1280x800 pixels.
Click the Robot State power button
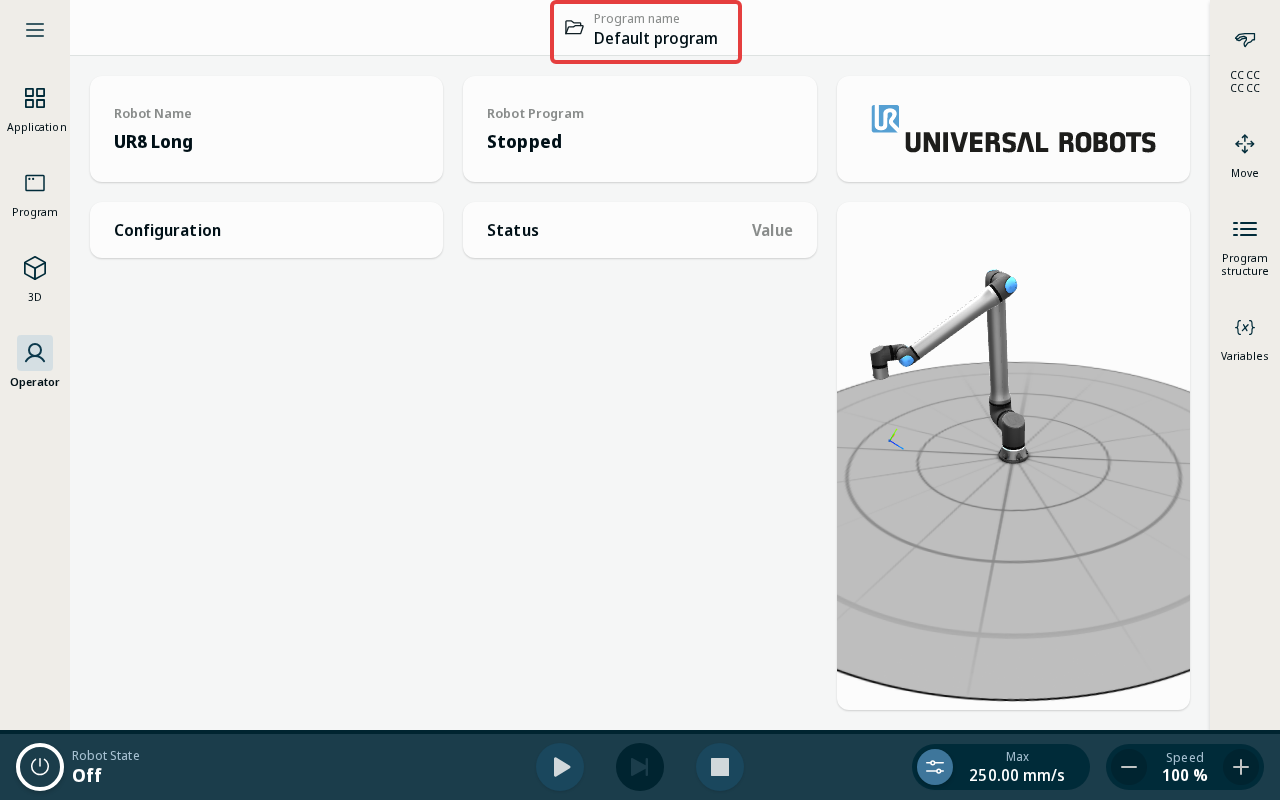(x=40, y=767)
